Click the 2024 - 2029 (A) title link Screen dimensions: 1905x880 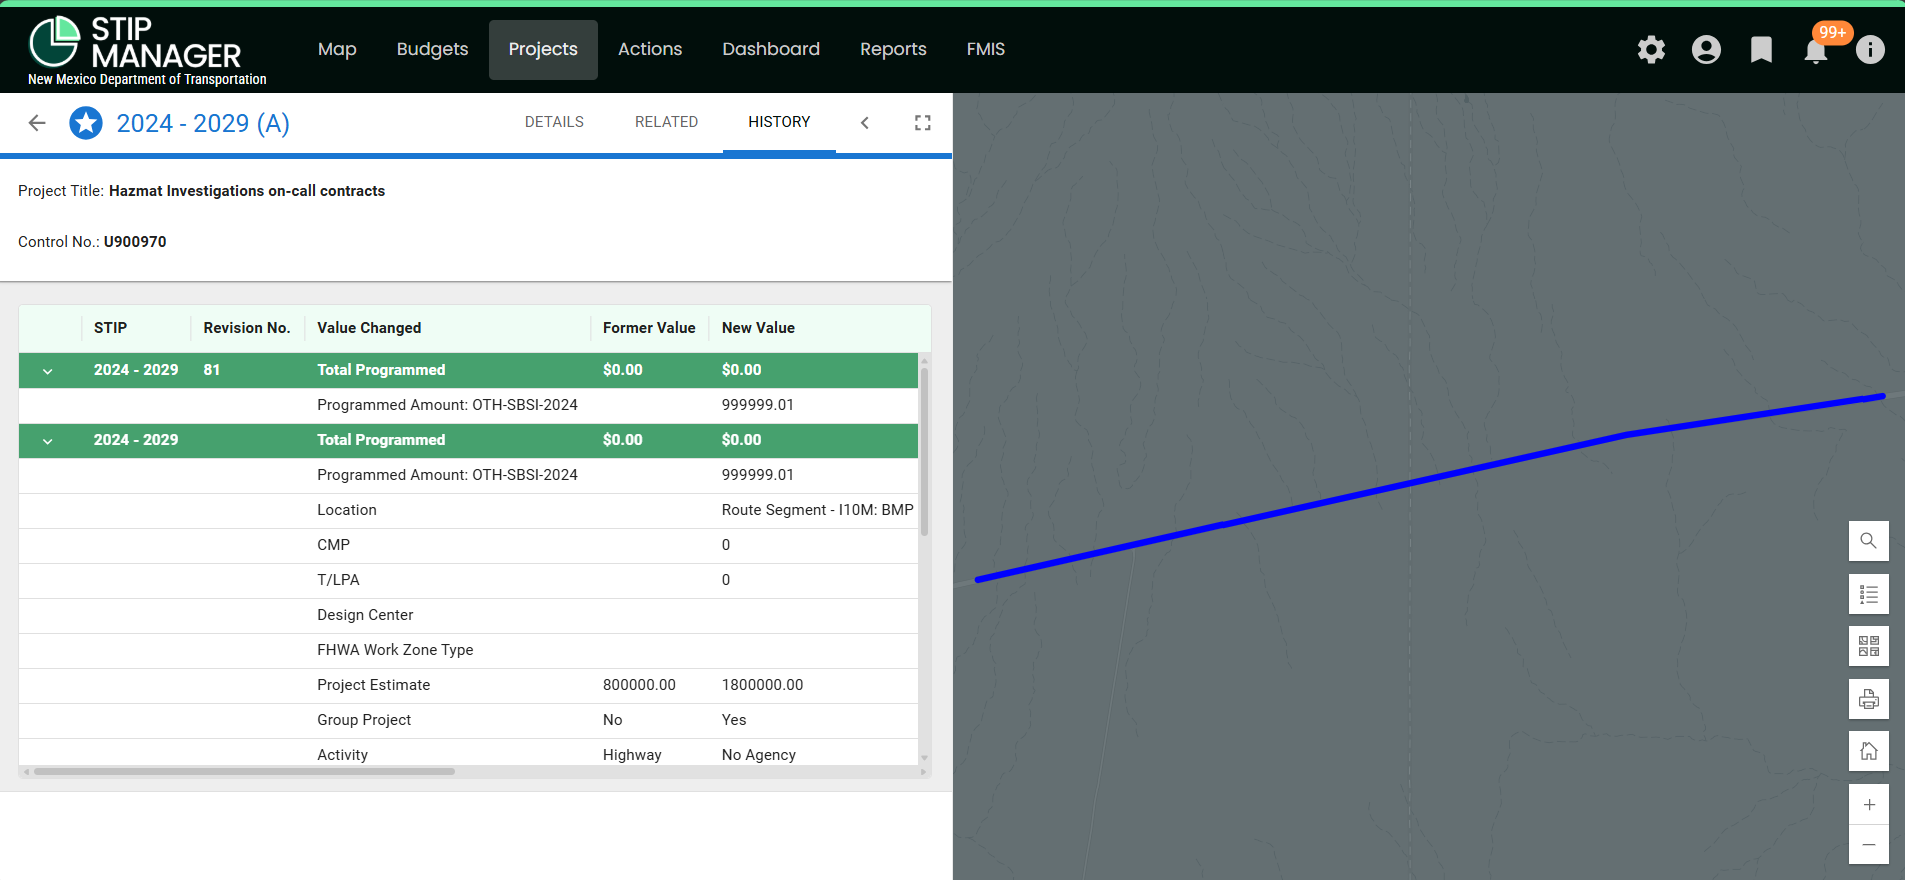pyautogui.click(x=203, y=123)
